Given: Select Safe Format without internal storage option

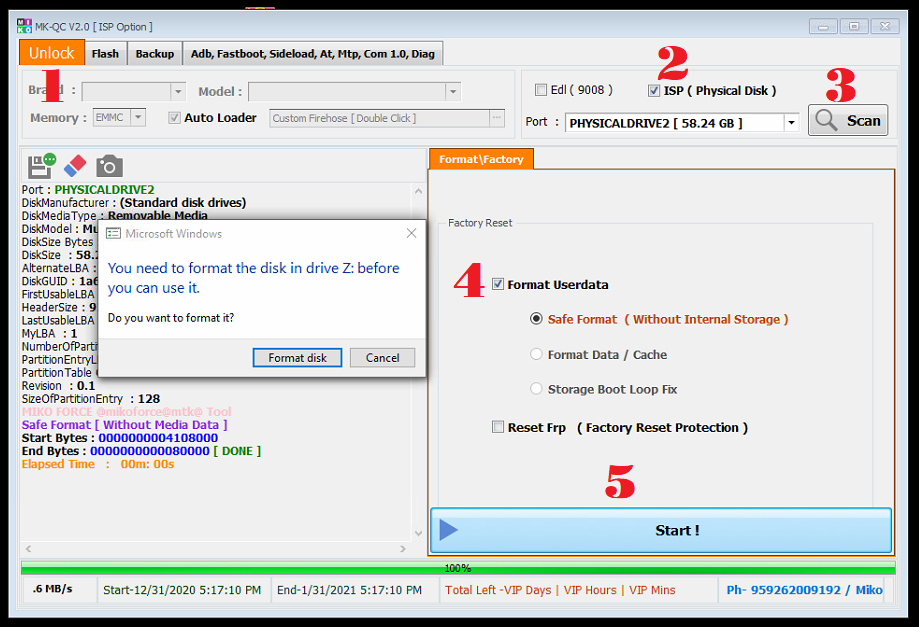Looking at the screenshot, I should click(536, 319).
